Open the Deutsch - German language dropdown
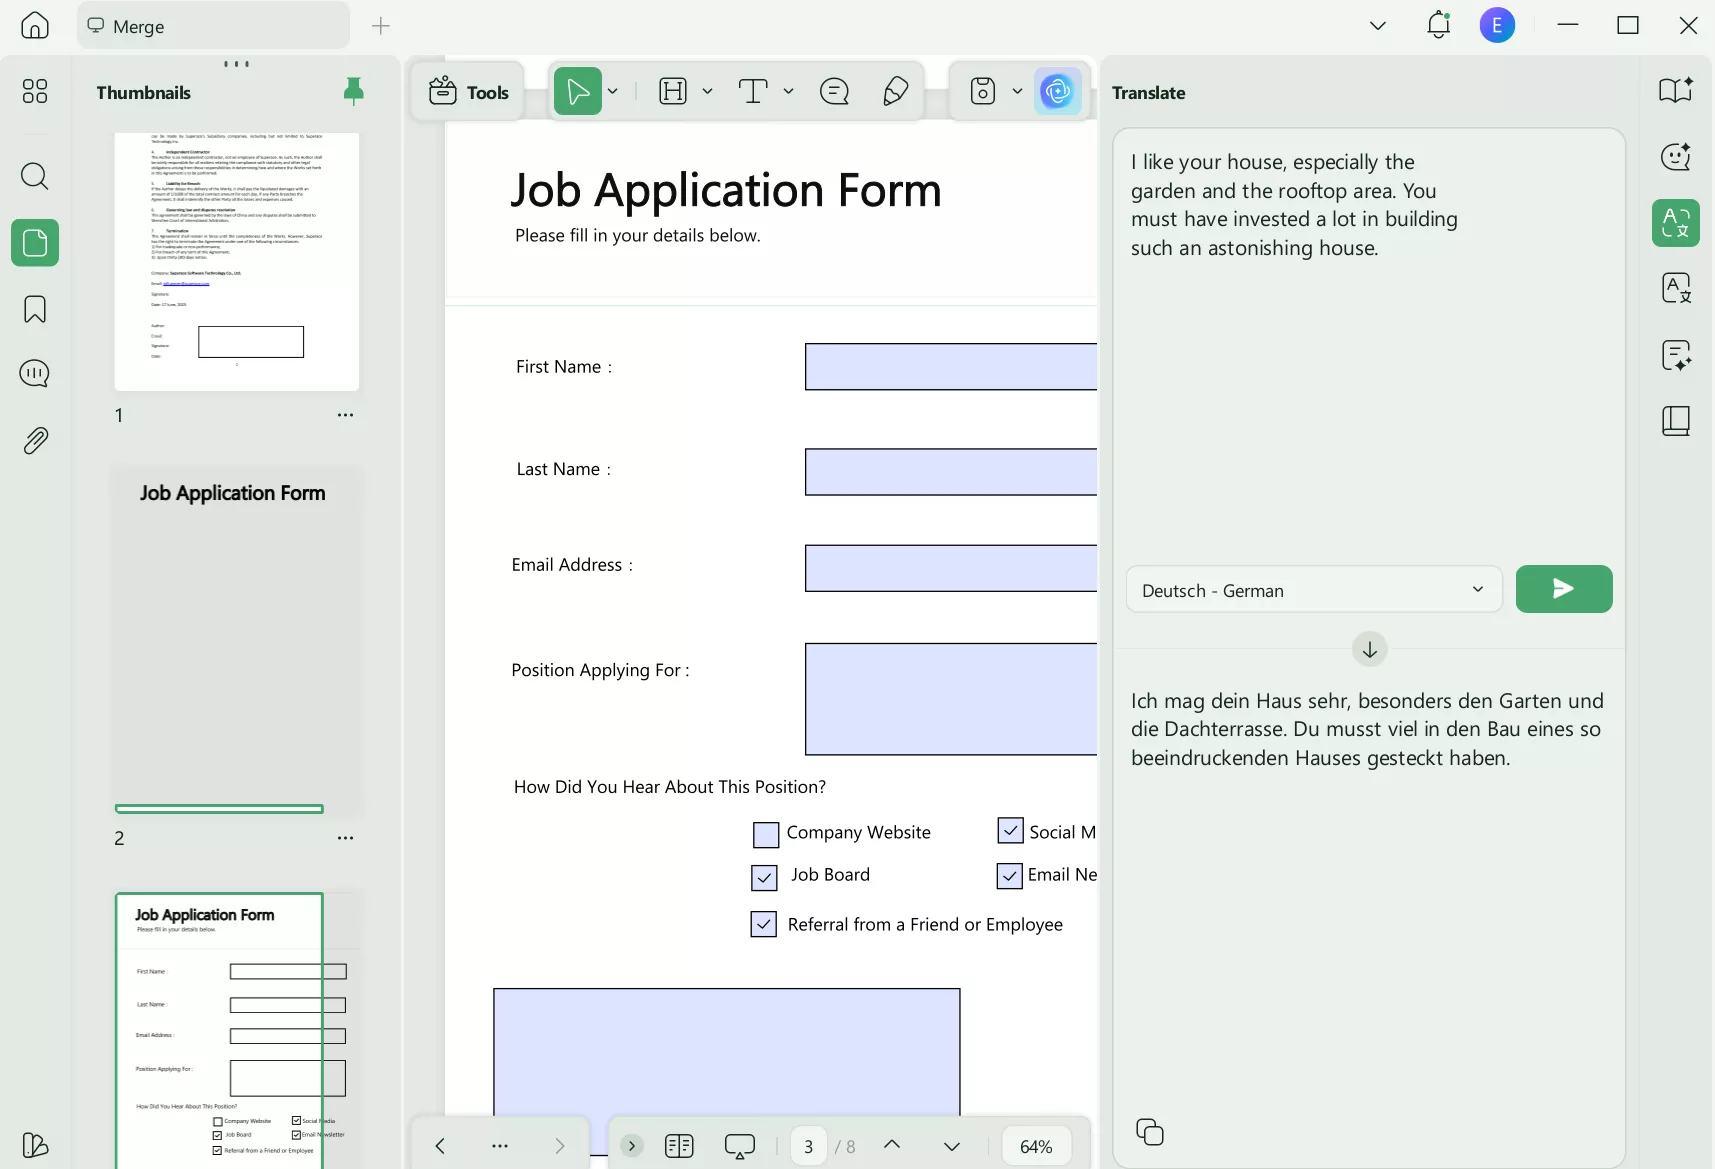Viewport: 1715px width, 1169px height. click(x=1314, y=590)
